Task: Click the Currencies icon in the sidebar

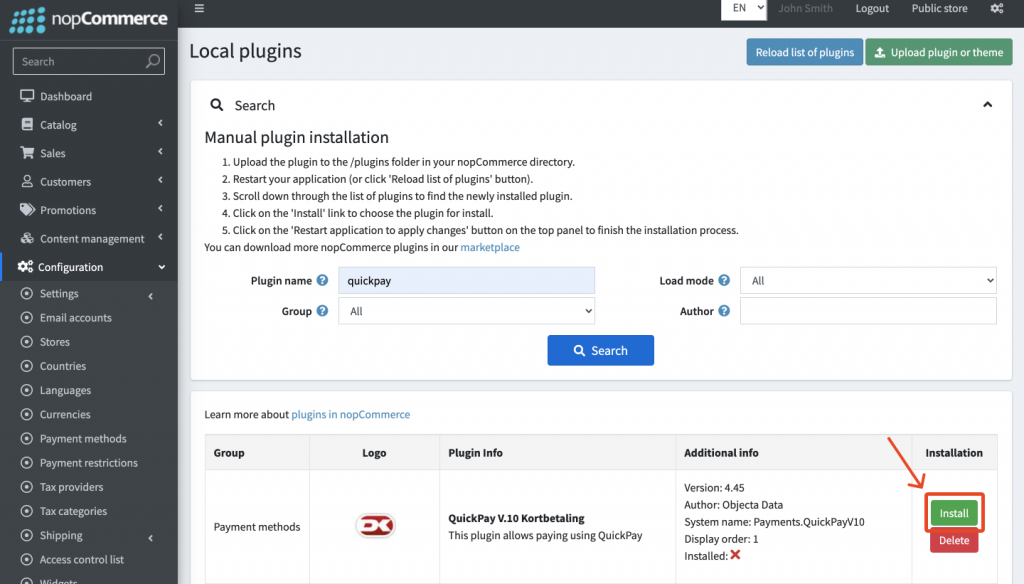Action: [27, 414]
